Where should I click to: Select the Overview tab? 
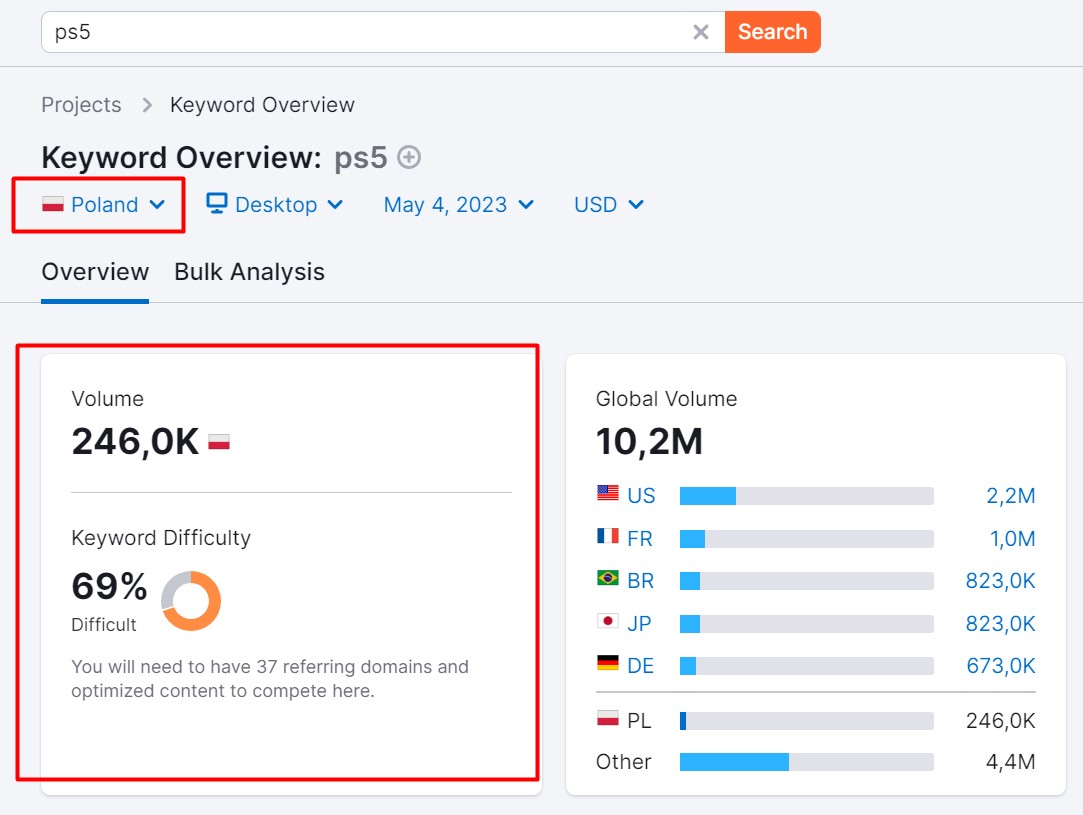(95, 272)
